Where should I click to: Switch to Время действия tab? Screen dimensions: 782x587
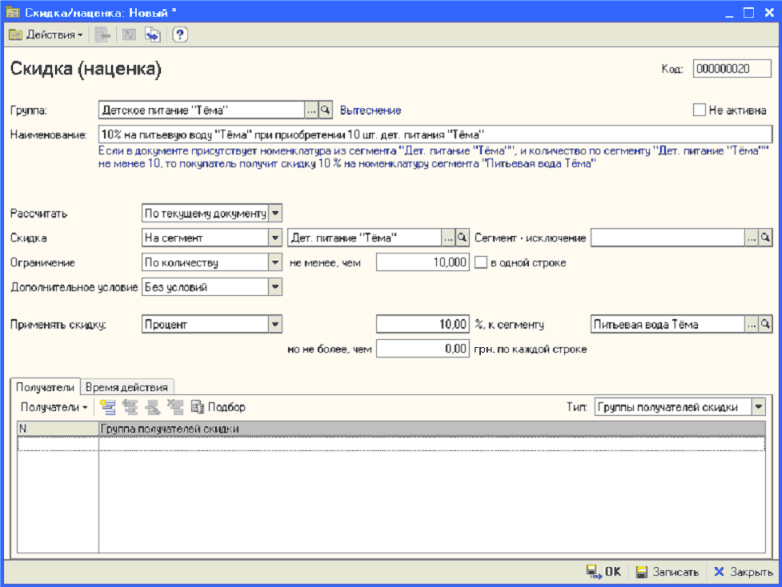[128, 386]
